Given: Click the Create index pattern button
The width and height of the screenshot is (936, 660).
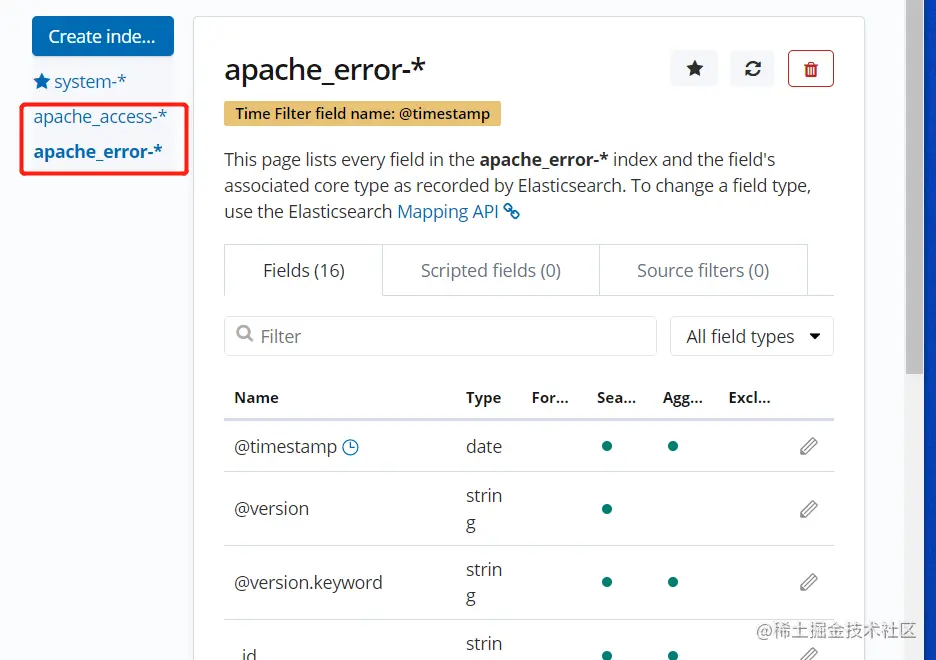Looking at the screenshot, I should point(102,37).
